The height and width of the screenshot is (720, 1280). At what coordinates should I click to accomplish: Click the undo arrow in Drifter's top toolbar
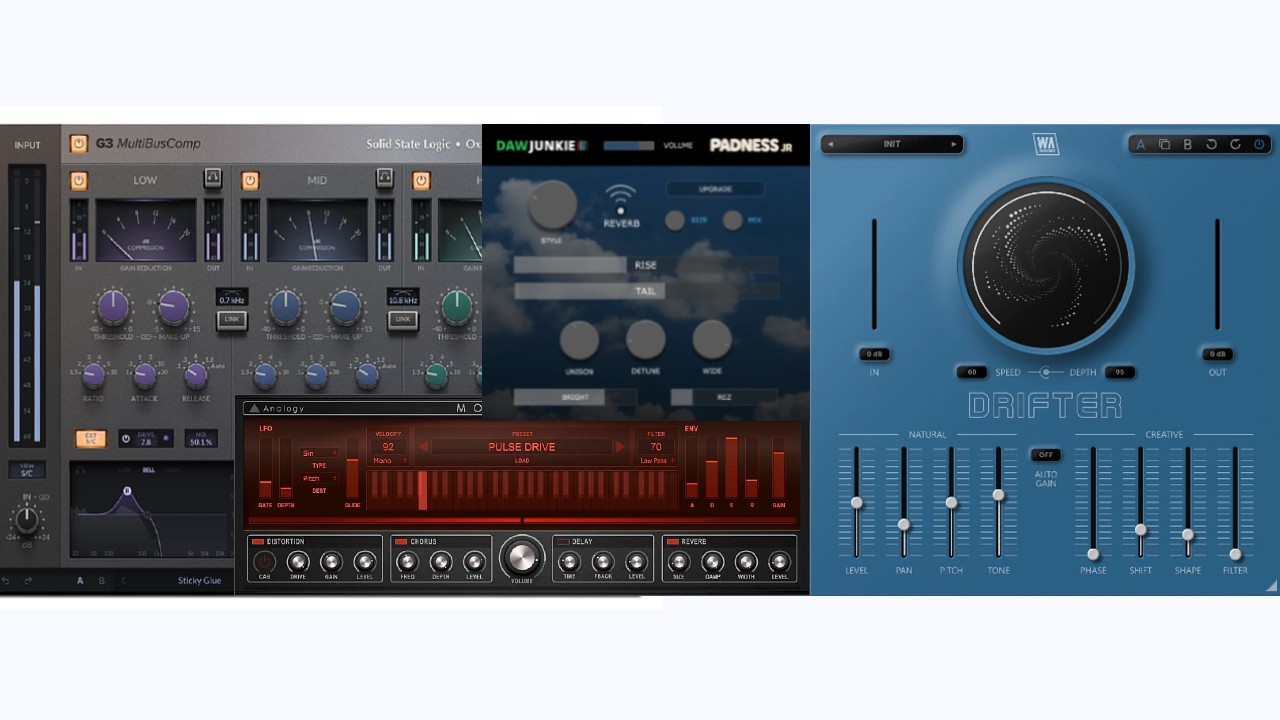coord(1212,144)
